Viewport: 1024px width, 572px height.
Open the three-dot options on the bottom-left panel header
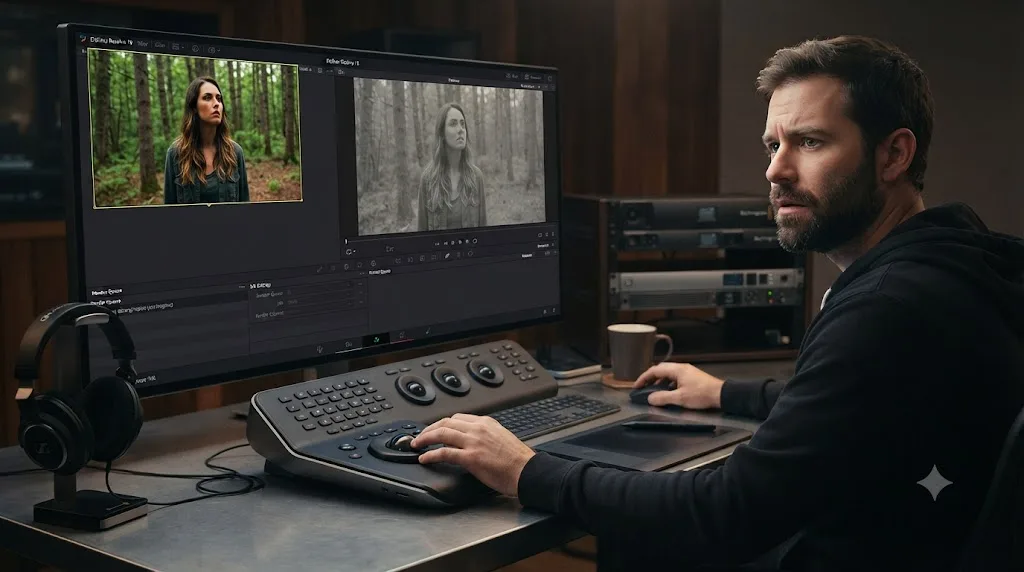point(242,287)
